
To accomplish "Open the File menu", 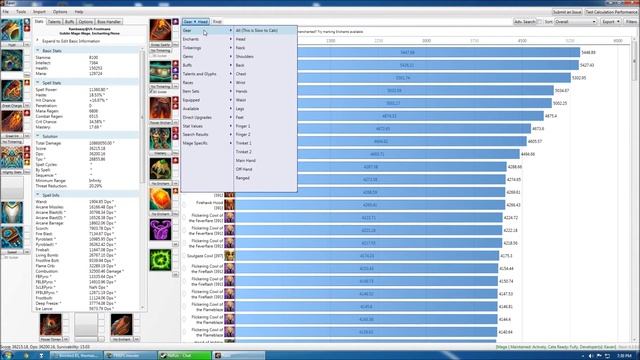I will click(x=6, y=12).
